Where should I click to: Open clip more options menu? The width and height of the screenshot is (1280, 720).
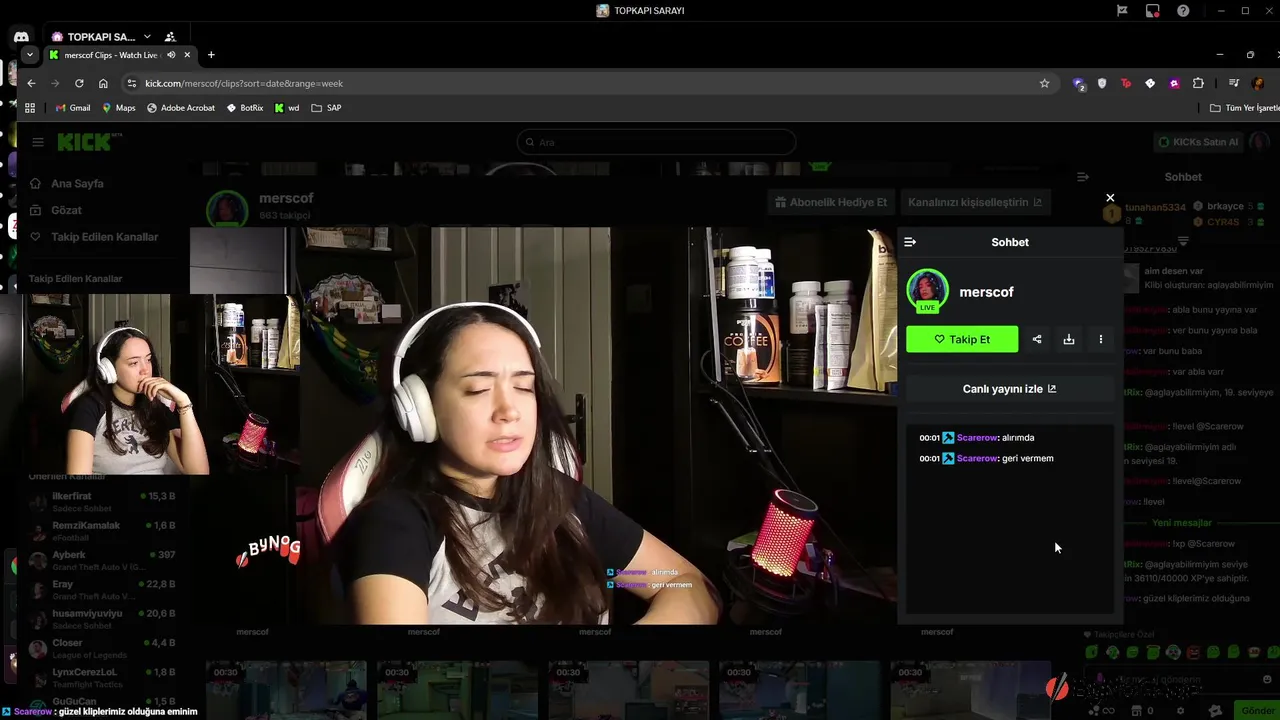1101,339
